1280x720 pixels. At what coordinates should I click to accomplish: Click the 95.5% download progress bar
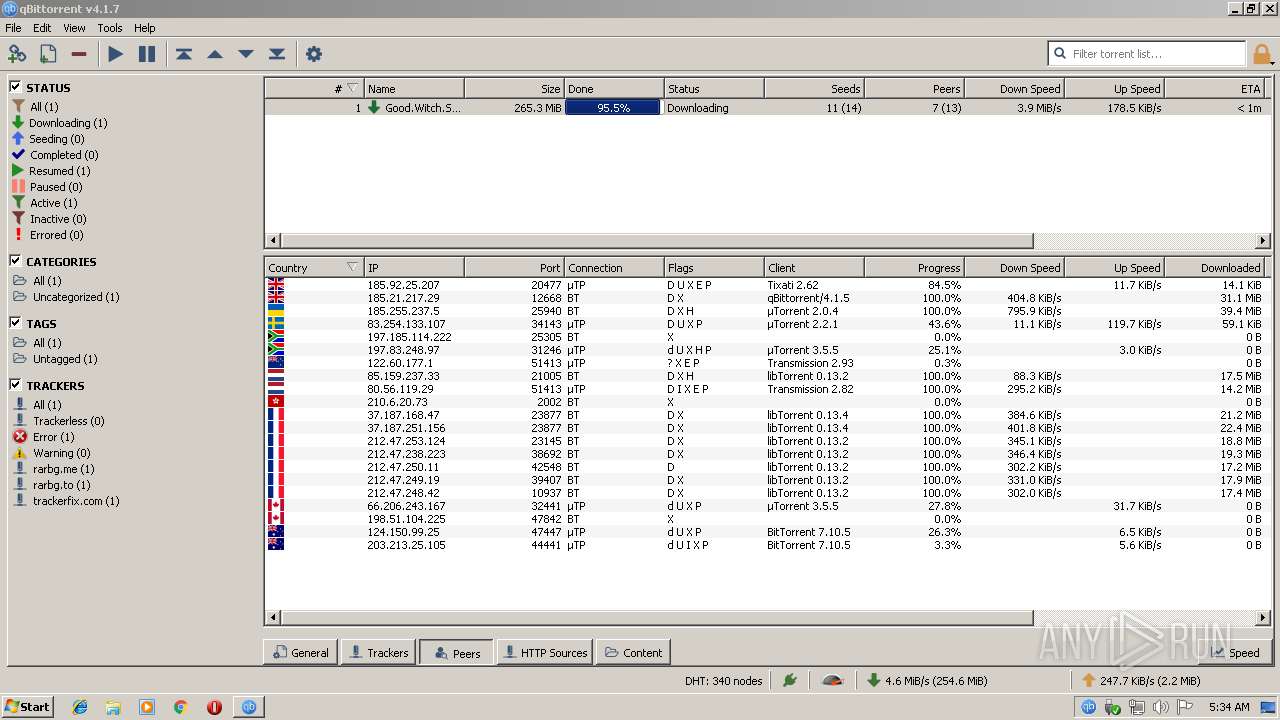coord(613,107)
